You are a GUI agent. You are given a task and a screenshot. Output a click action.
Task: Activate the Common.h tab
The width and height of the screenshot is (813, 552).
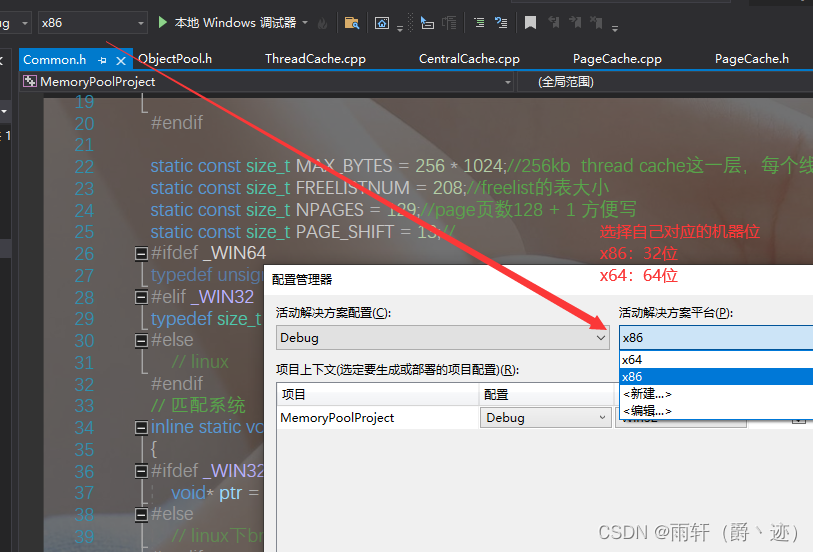(54, 60)
